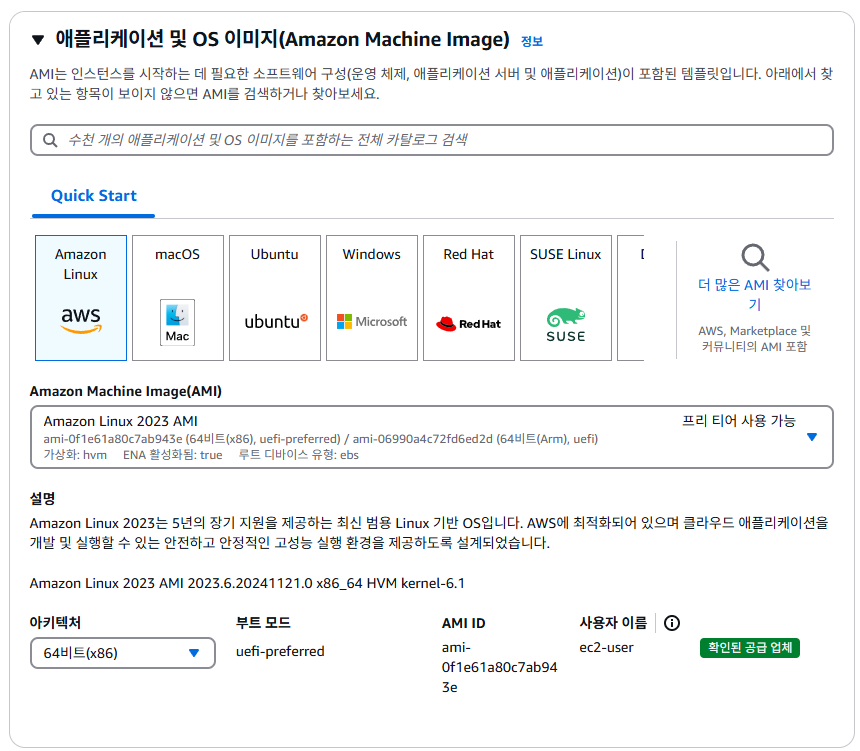Screen dimensions: 860x751
Task: Click the Red Hat logo
Action: point(468,324)
